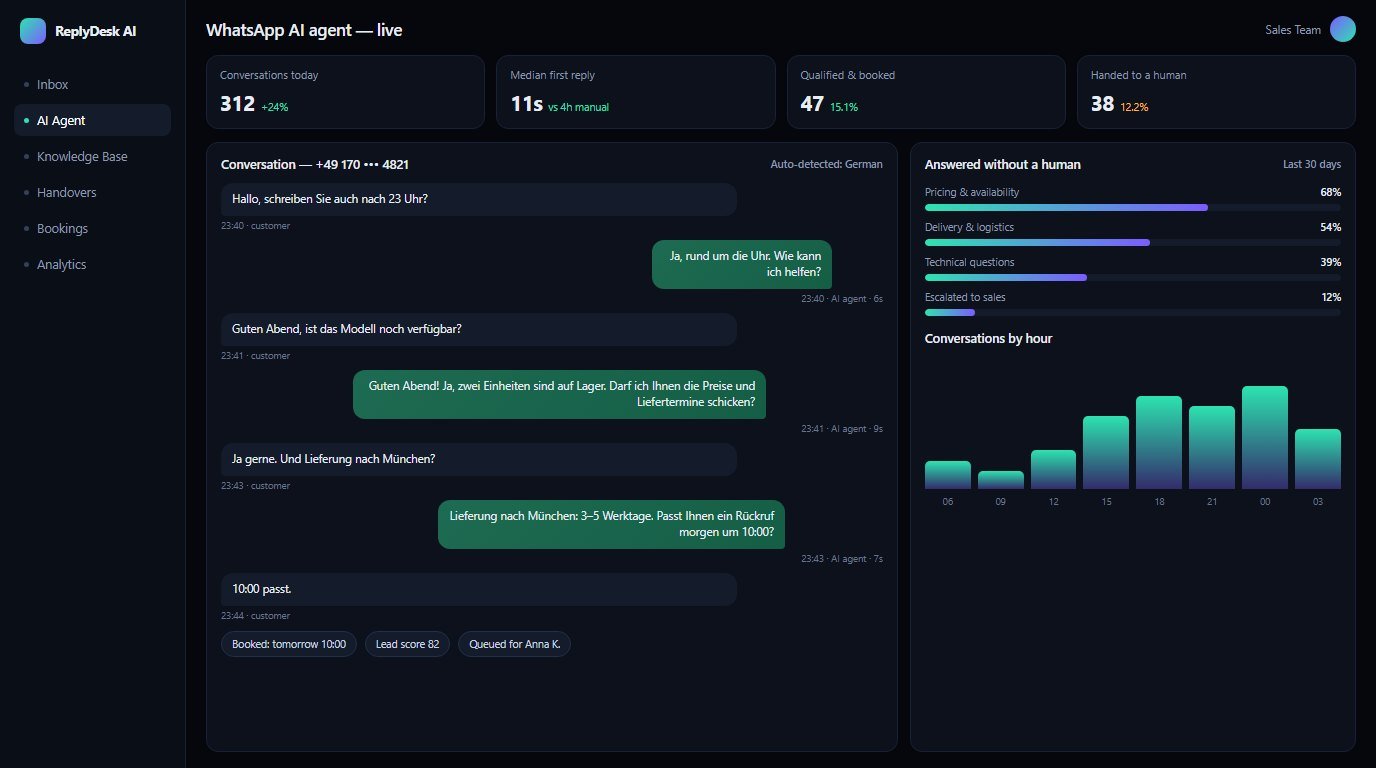The width and height of the screenshot is (1376, 768).
Task: Select the AI Agent sidebar item
Action: tap(92, 121)
